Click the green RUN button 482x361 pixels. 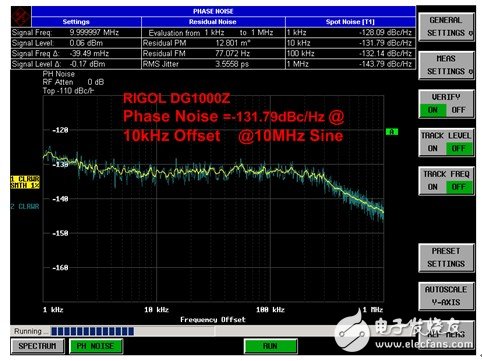pyautogui.click(x=270, y=346)
